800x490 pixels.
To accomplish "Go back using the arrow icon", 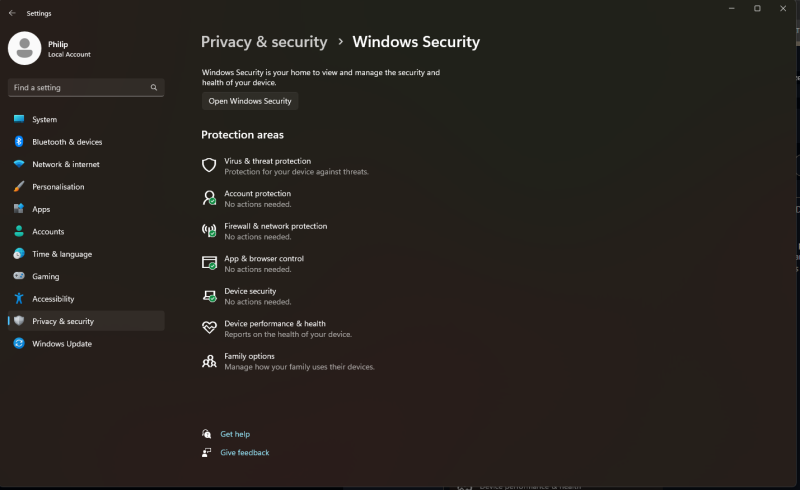I will pyautogui.click(x=12, y=13).
